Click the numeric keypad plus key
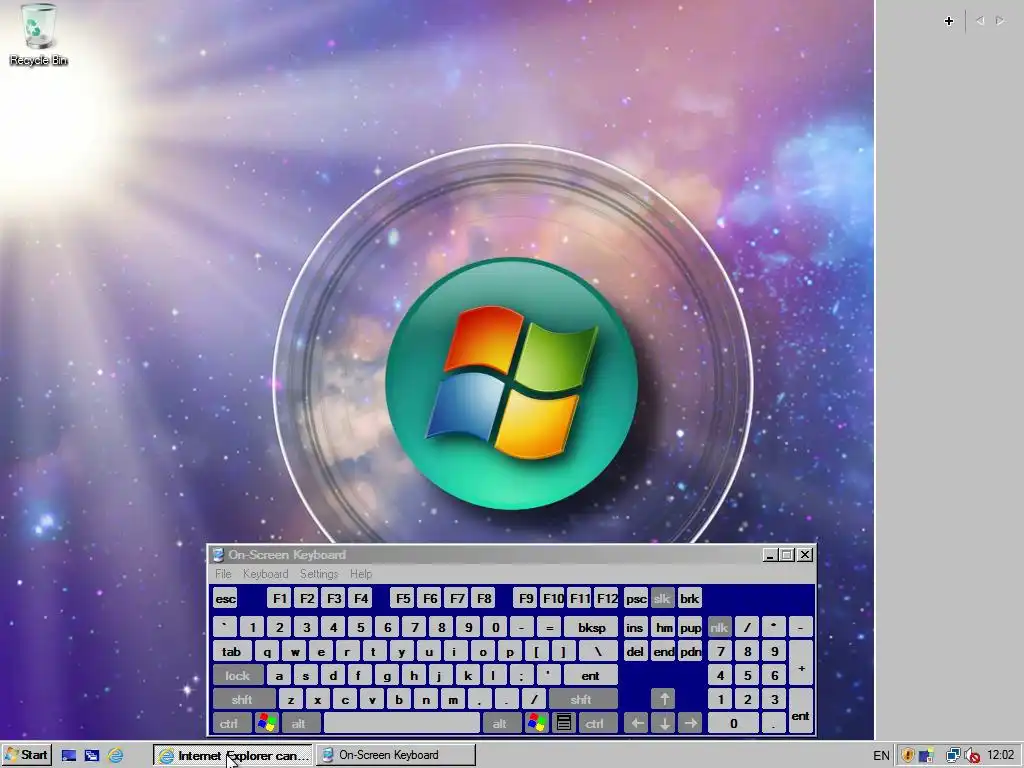This screenshot has height=768, width=1024. pyautogui.click(x=801, y=664)
